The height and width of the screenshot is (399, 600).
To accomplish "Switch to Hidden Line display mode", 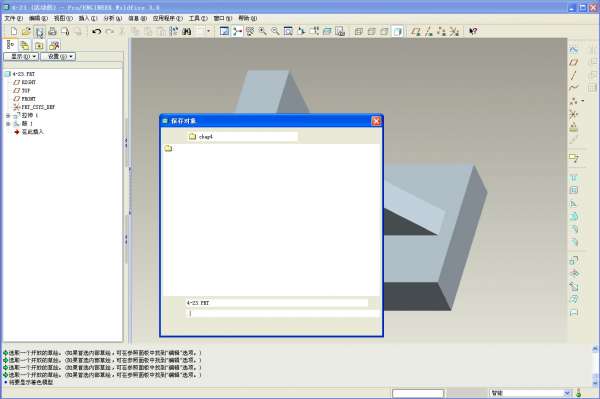I will click(x=372, y=31).
